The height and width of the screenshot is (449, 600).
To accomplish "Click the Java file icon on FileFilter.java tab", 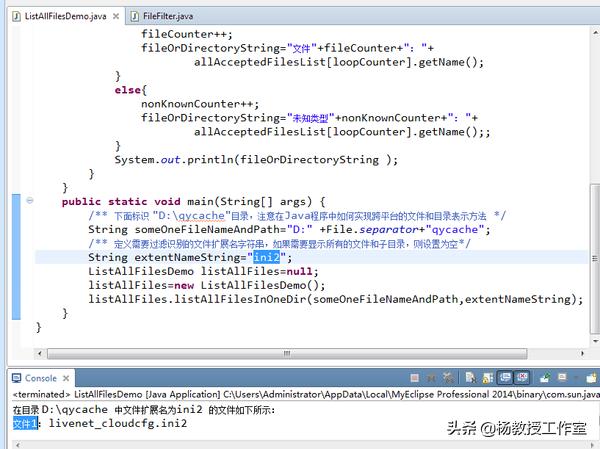I will tap(134, 16).
